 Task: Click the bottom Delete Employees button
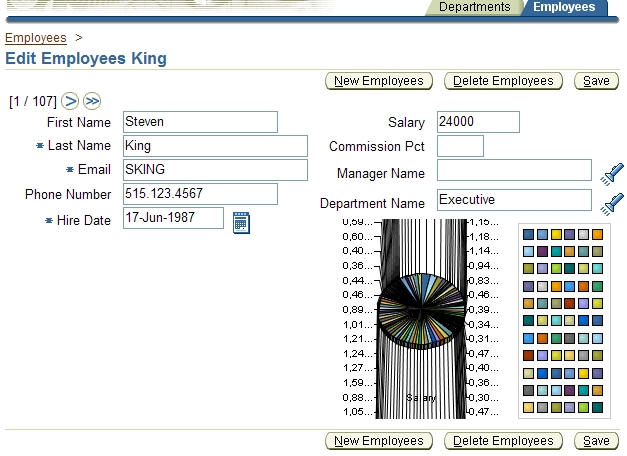point(503,441)
